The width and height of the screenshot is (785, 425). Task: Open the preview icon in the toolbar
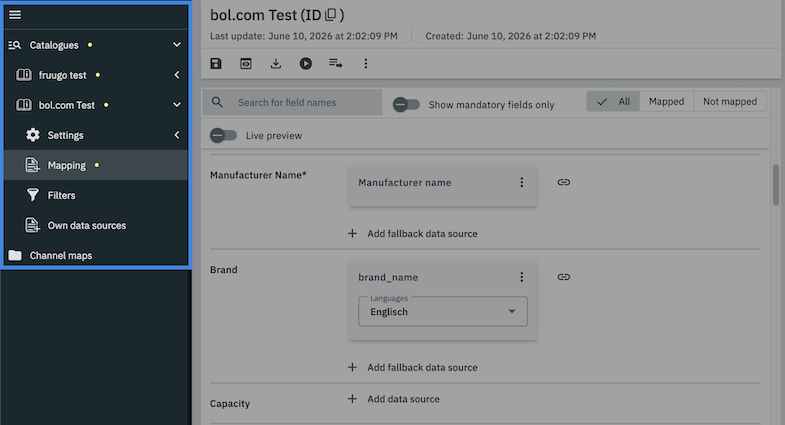tap(246, 64)
